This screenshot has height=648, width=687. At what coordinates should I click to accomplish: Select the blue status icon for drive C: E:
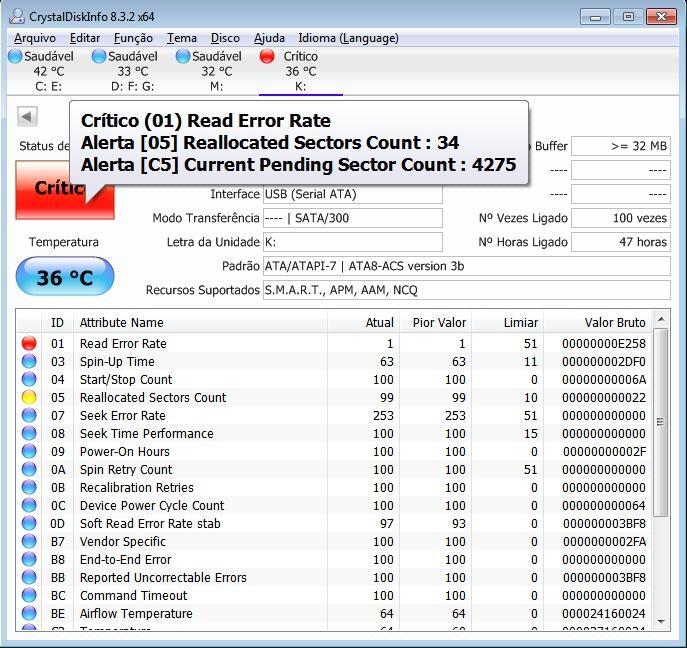coord(15,56)
